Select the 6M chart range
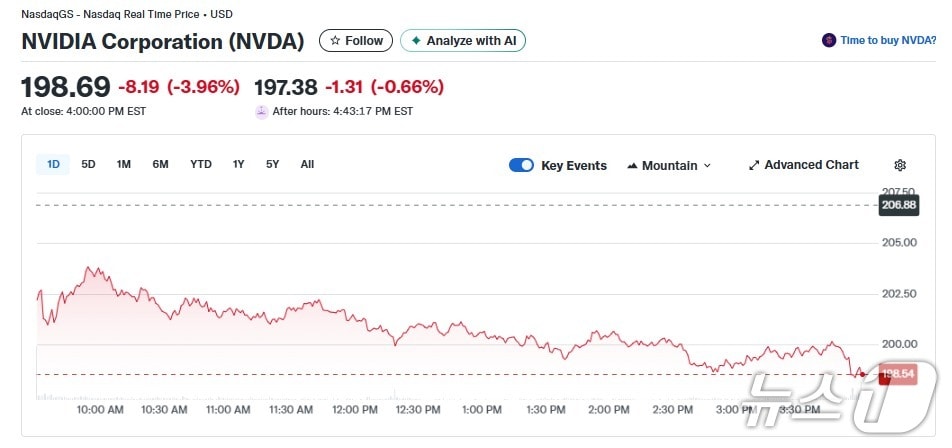Image resolution: width=952 pixels, height=448 pixels. [x=160, y=164]
